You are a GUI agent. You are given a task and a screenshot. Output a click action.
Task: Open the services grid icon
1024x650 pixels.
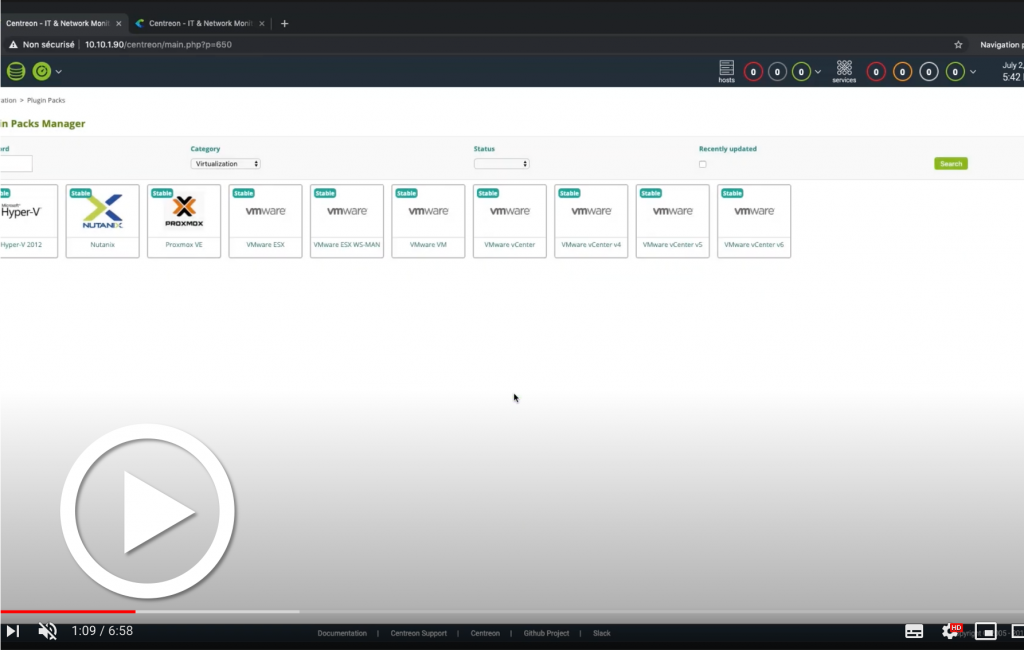(844, 71)
